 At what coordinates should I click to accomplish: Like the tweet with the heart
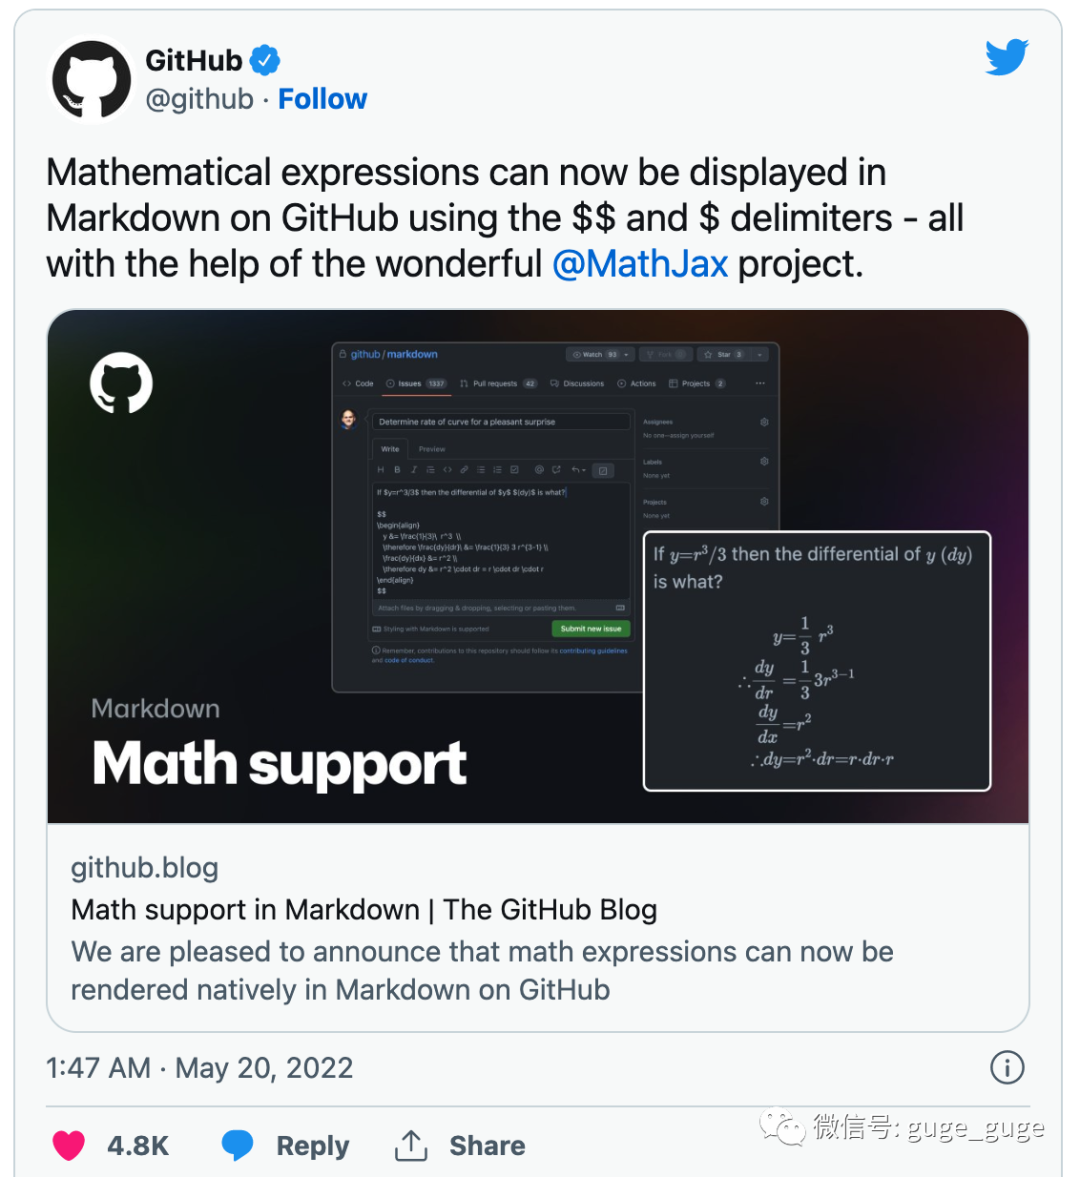pyautogui.click(x=69, y=1146)
